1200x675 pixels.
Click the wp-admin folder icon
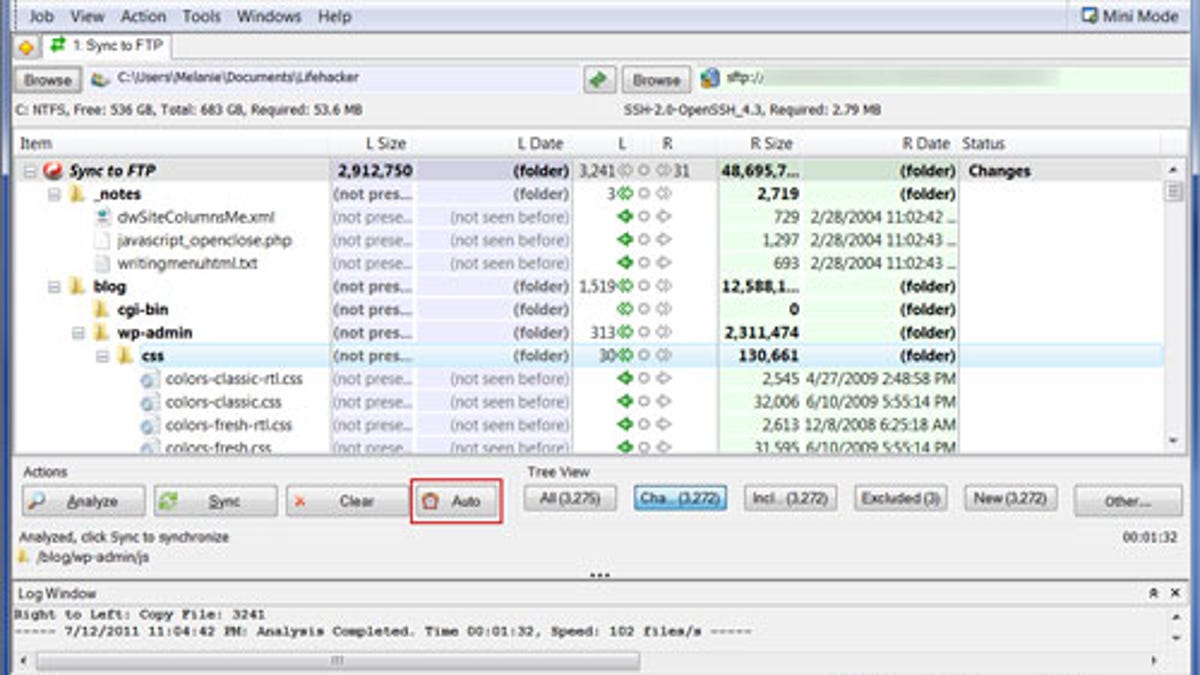click(x=101, y=332)
